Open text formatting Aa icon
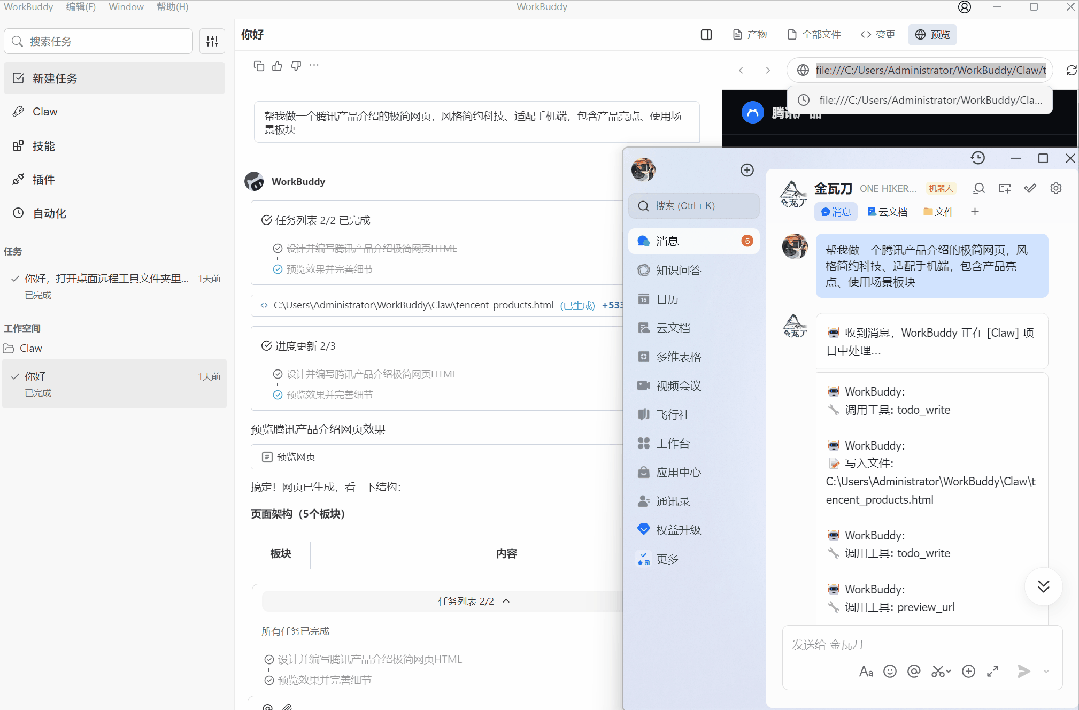Viewport: 1079px width, 710px height. point(866,671)
